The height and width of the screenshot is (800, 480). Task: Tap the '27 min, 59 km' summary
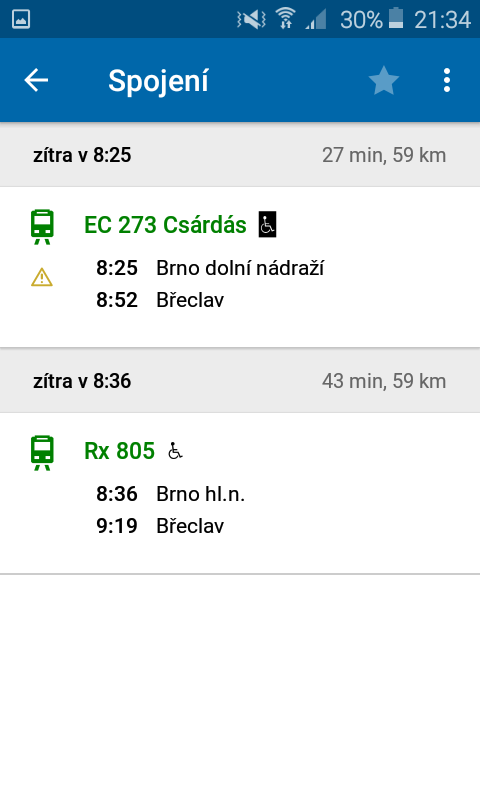(x=384, y=155)
